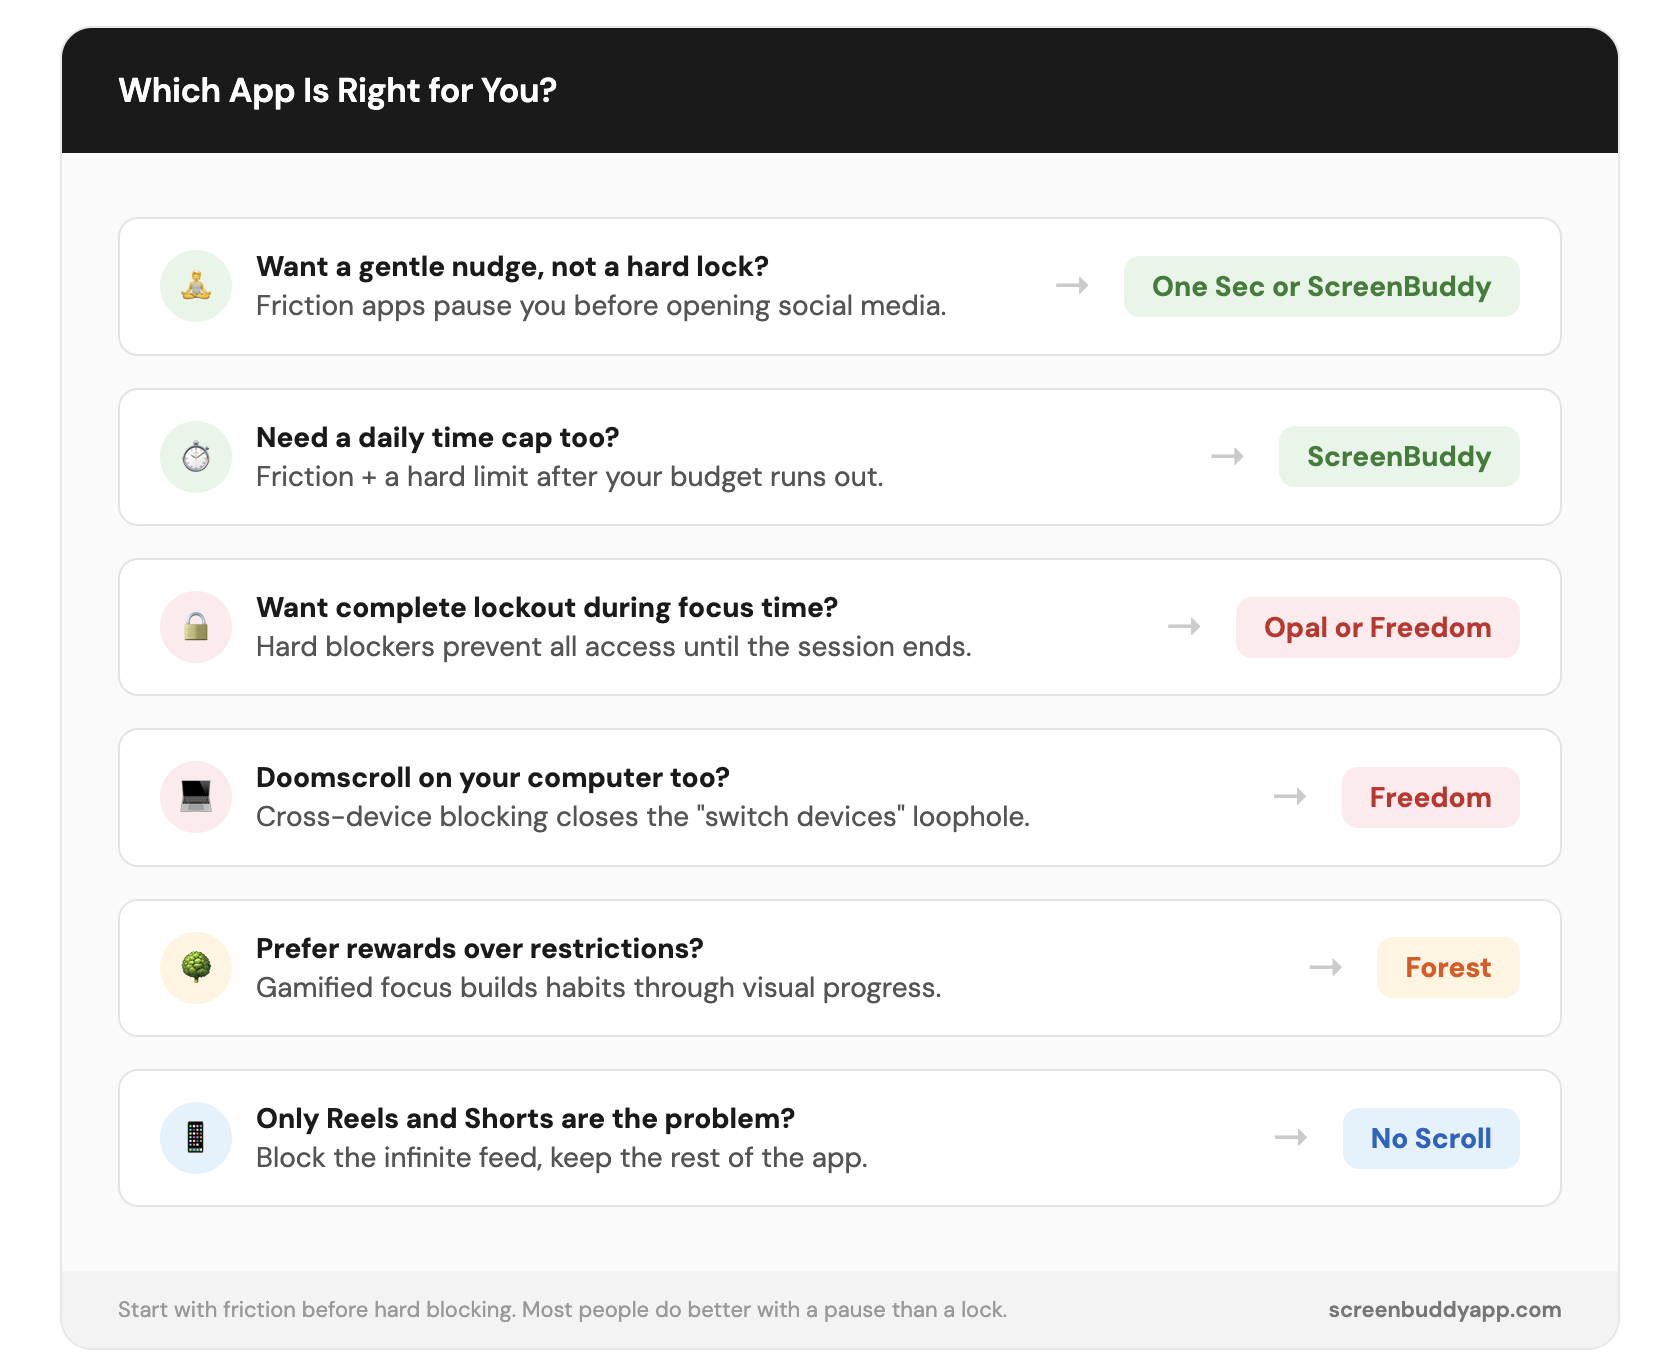Click arrow pointing to No Scroll badge

tap(1291, 1138)
